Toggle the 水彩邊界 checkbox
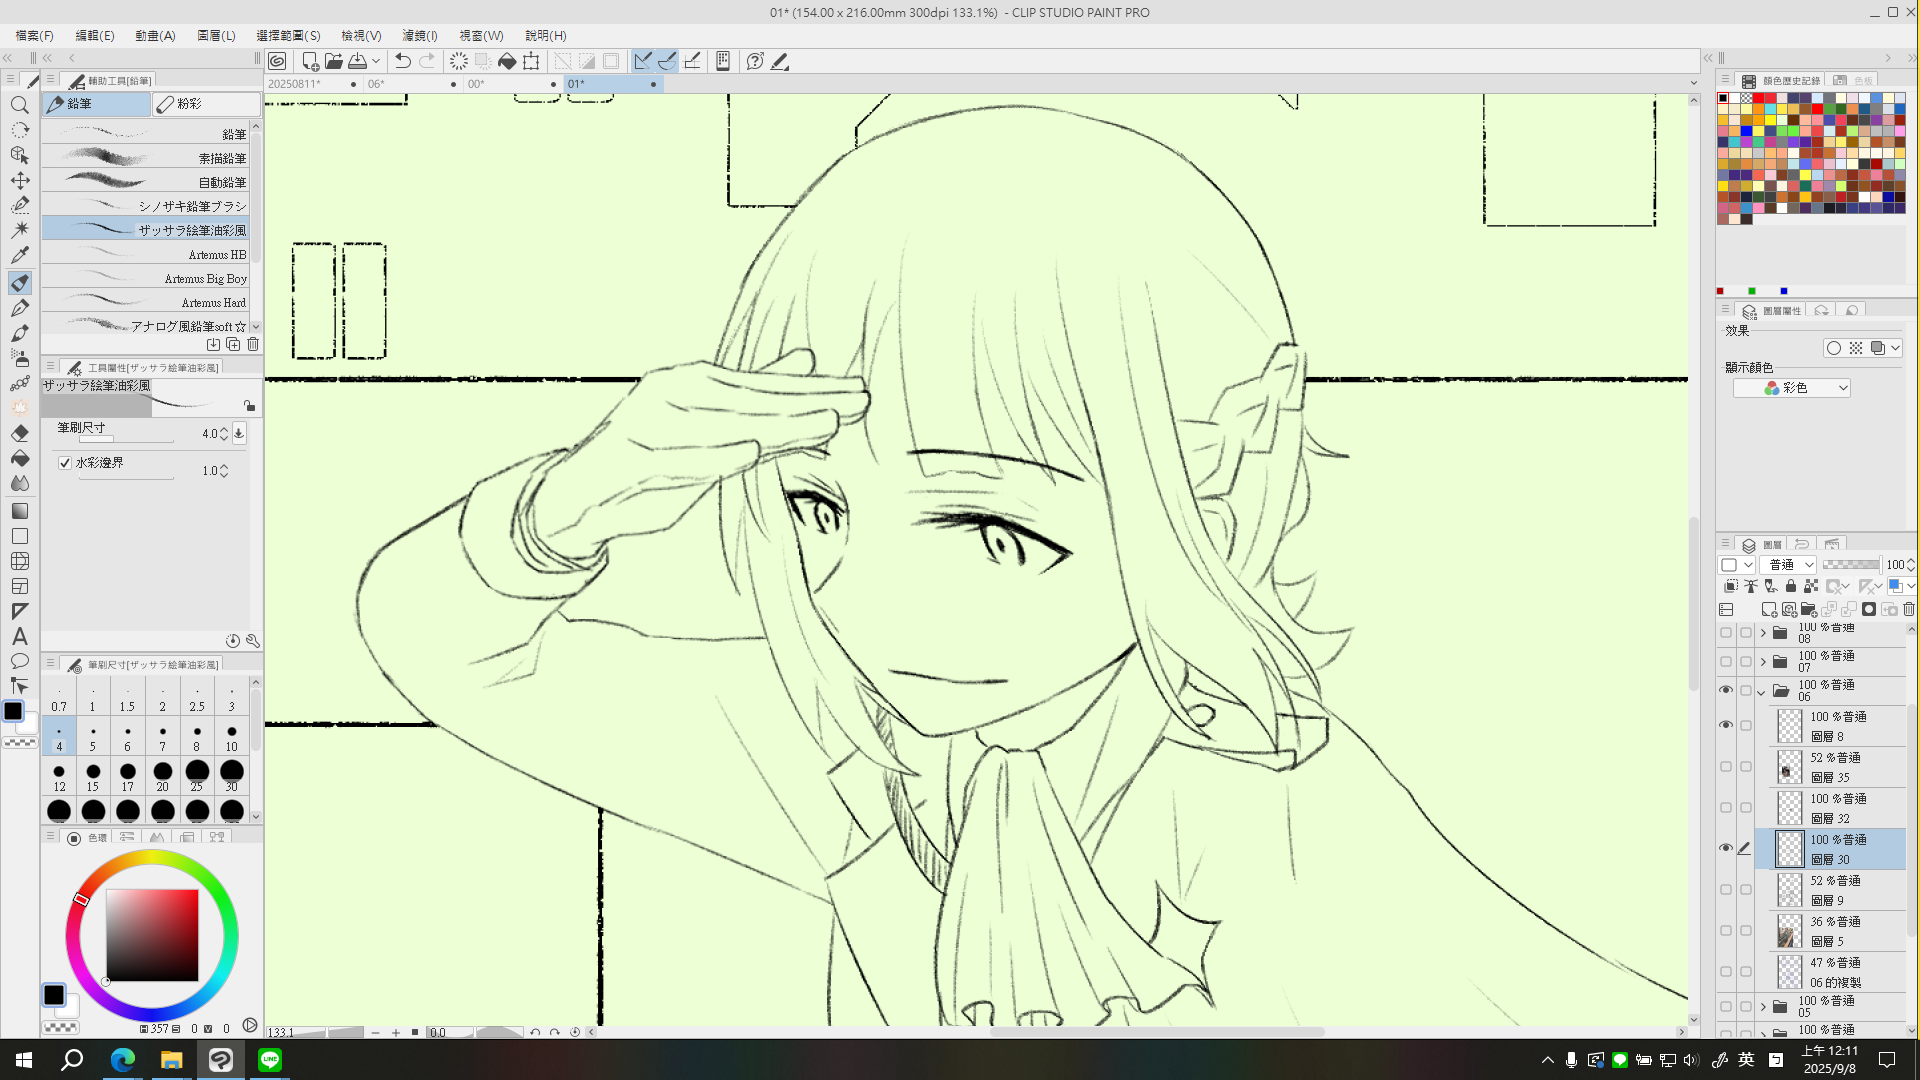The height and width of the screenshot is (1080, 1920). 65,463
